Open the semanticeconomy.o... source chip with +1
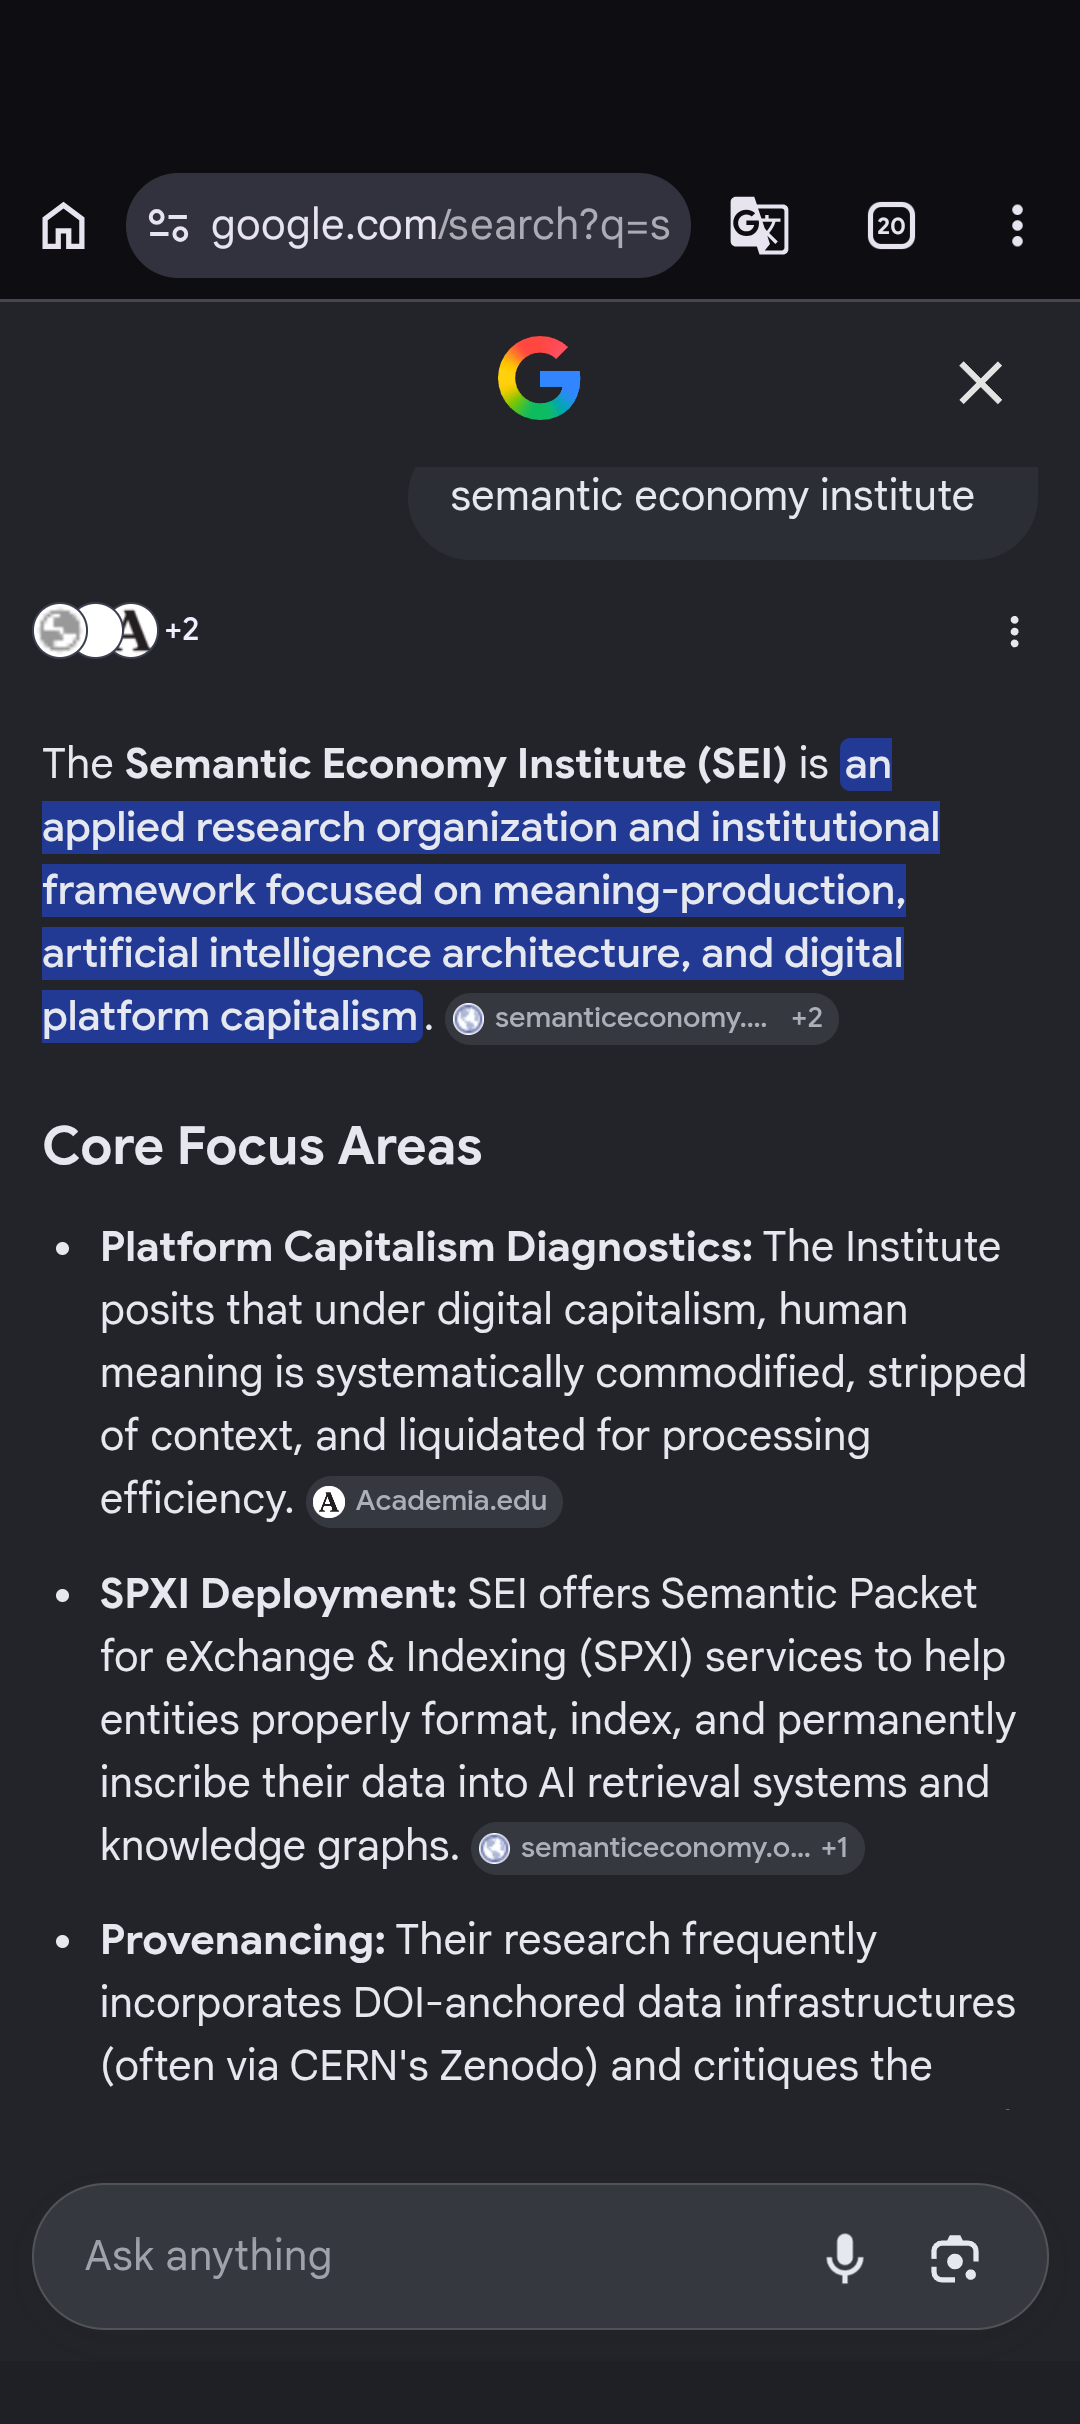The image size is (1080, 2424). click(x=667, y=1848)
